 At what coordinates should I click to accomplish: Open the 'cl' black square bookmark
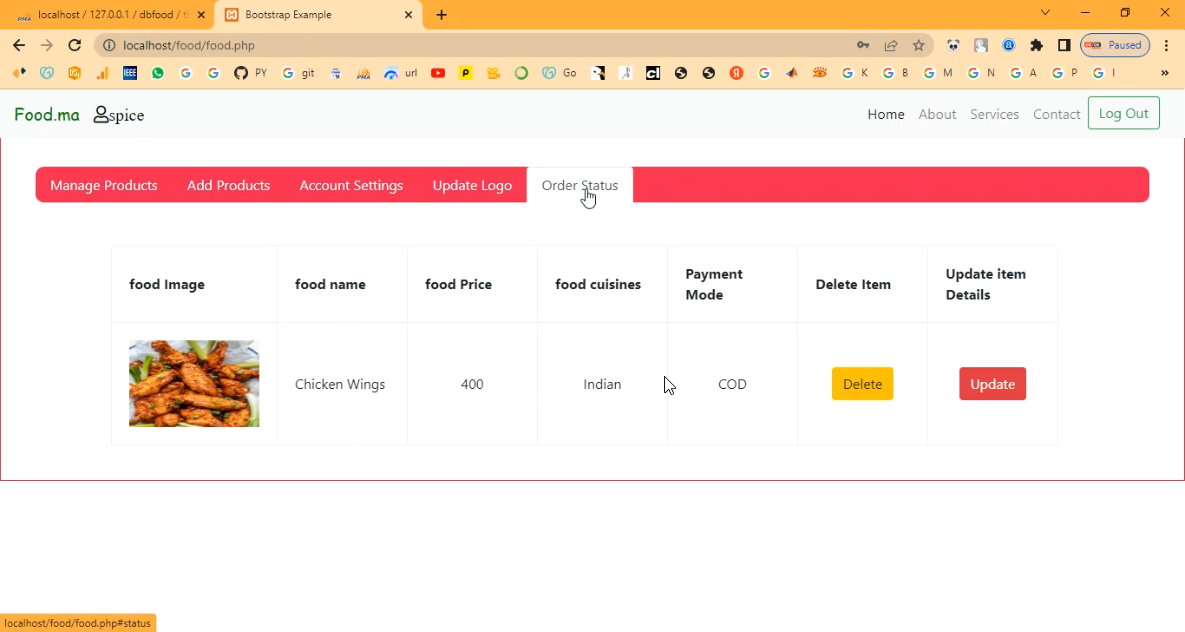coord(653,73)
